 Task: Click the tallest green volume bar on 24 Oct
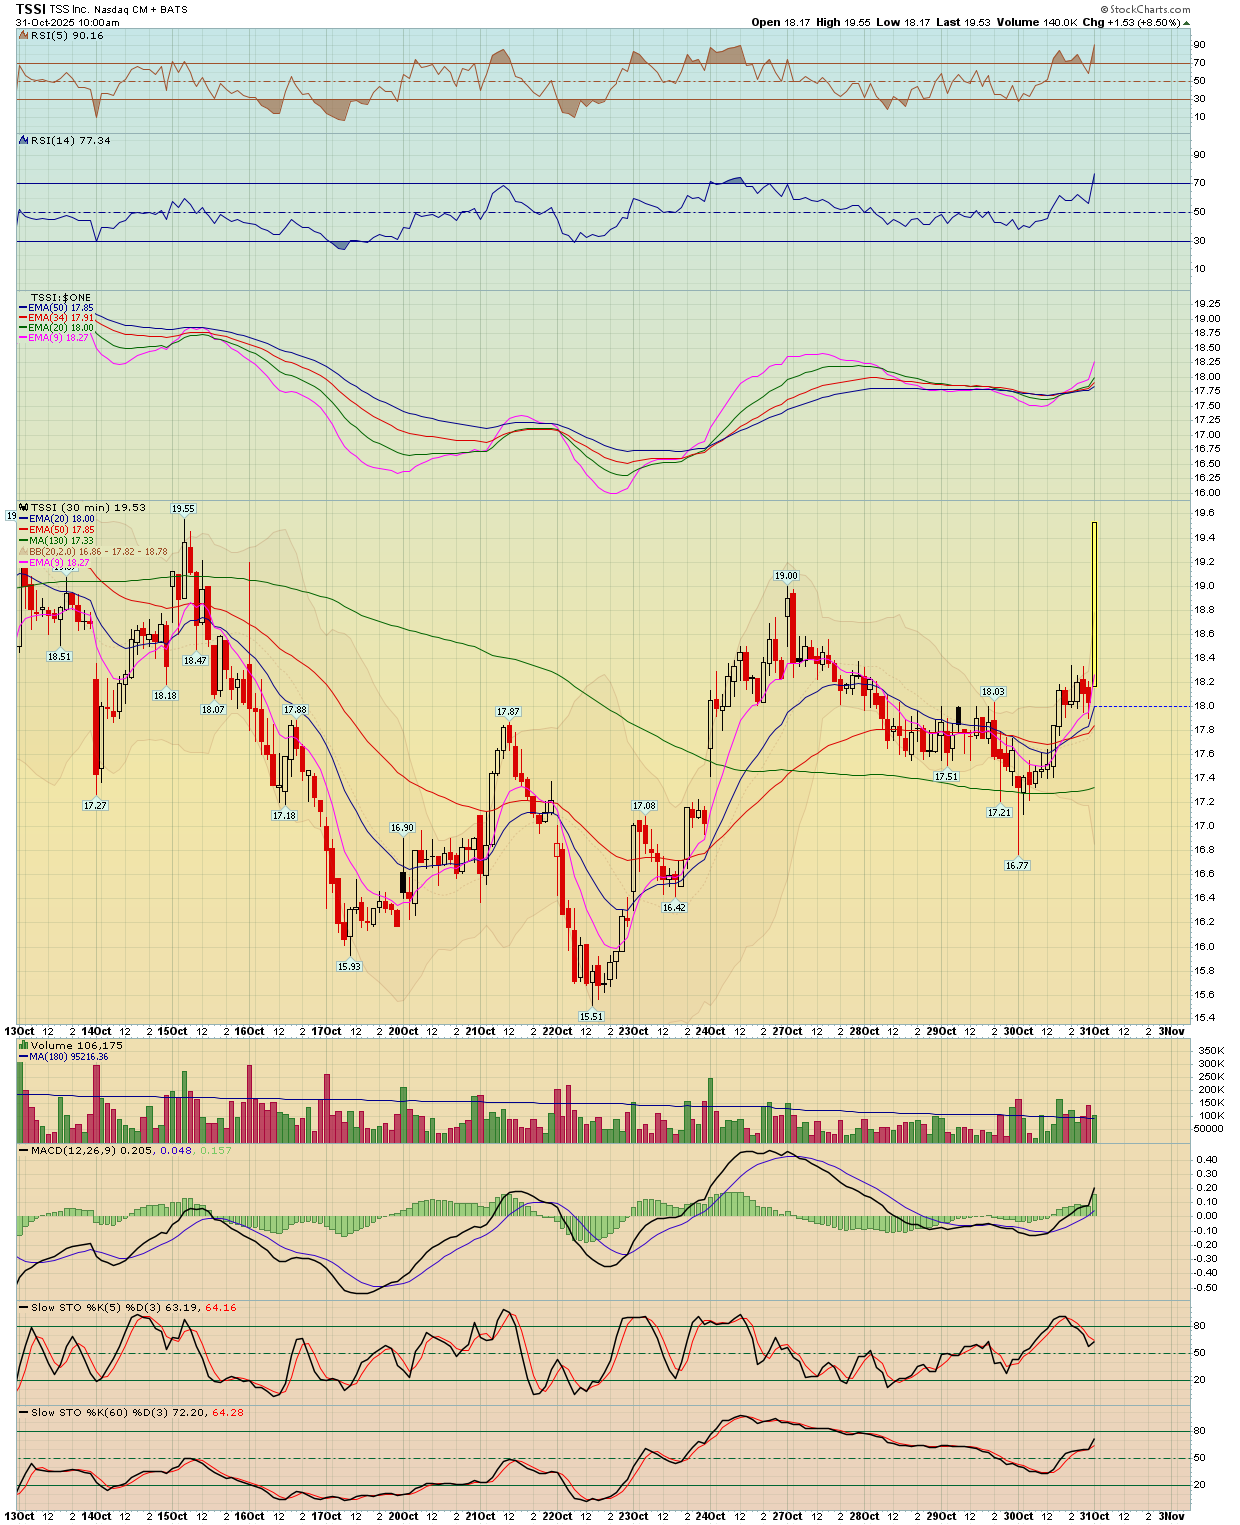pyautogui.click(x=711, y=1110)
